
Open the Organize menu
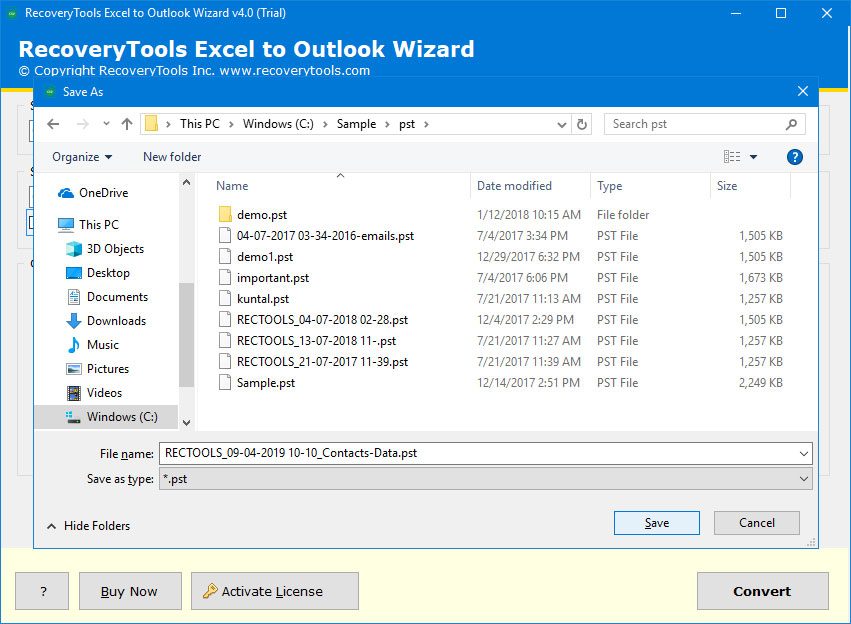82,157
